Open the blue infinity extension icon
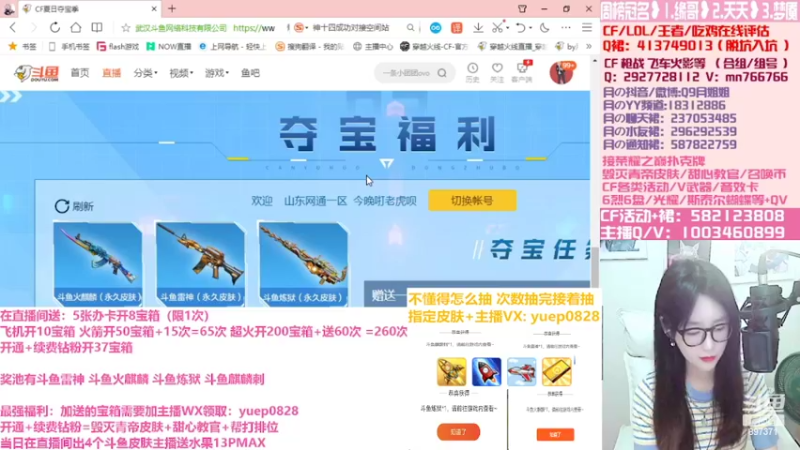The width and height of the screenshot is (800, 450). (435, 28)
